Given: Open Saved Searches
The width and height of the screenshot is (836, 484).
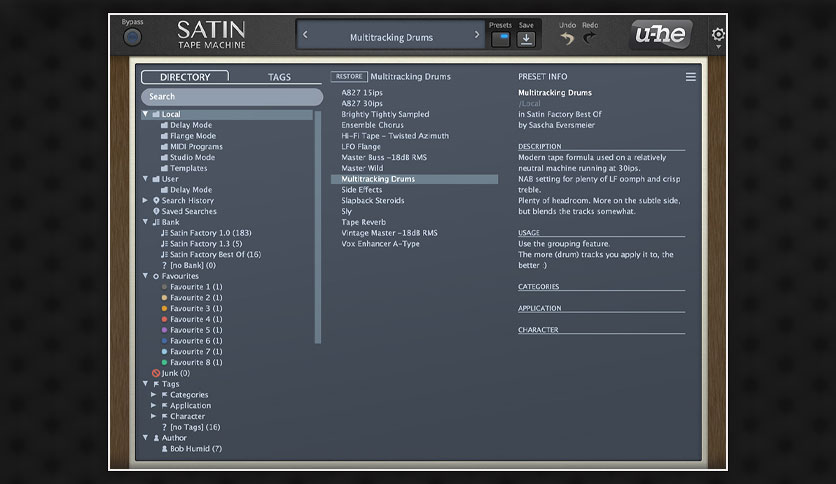Looking at the screenshot, I should click(x=184, y=211).
